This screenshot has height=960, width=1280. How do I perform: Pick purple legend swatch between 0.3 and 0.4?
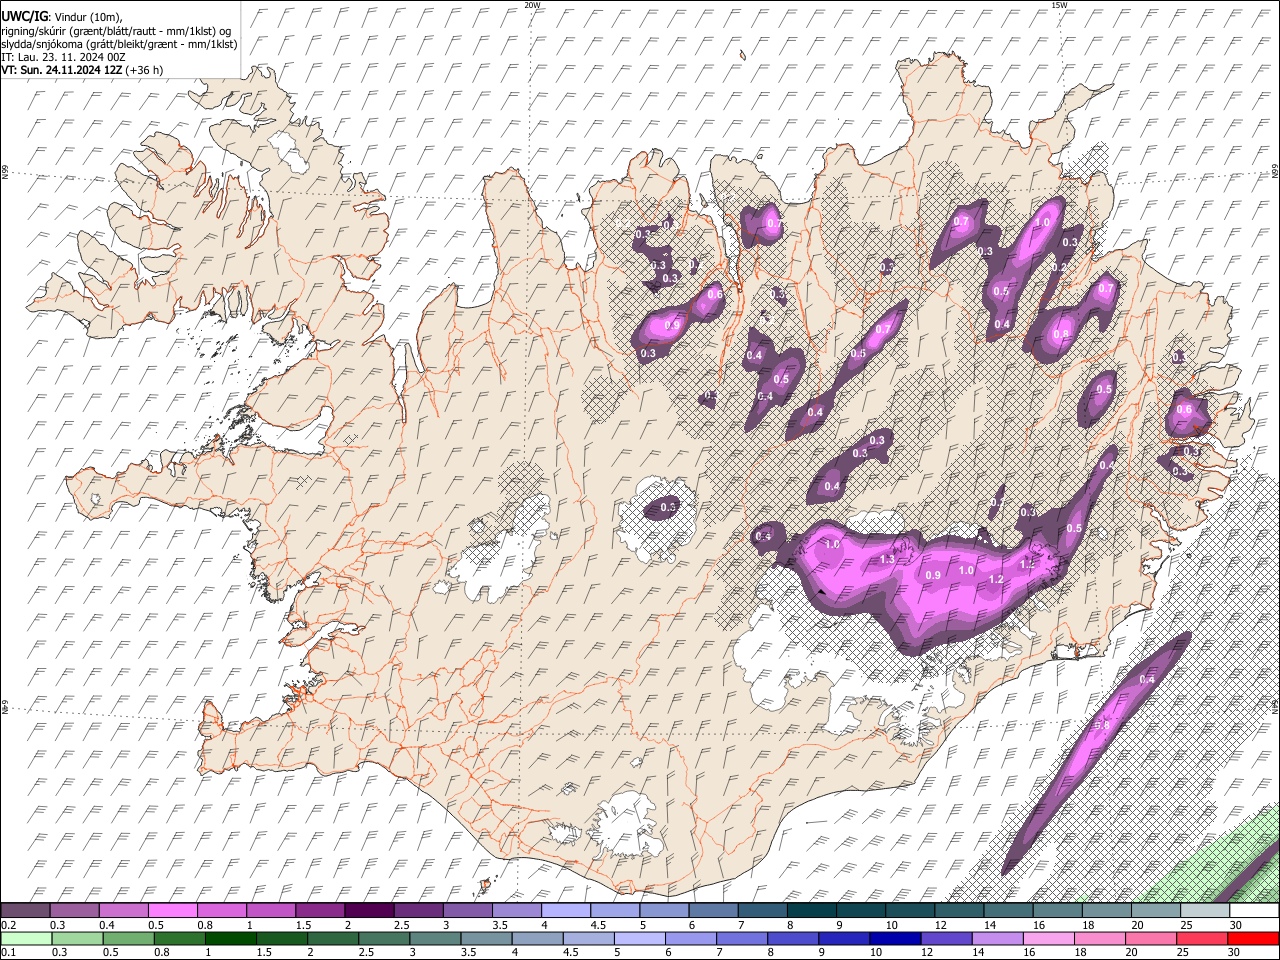(74, 911)
